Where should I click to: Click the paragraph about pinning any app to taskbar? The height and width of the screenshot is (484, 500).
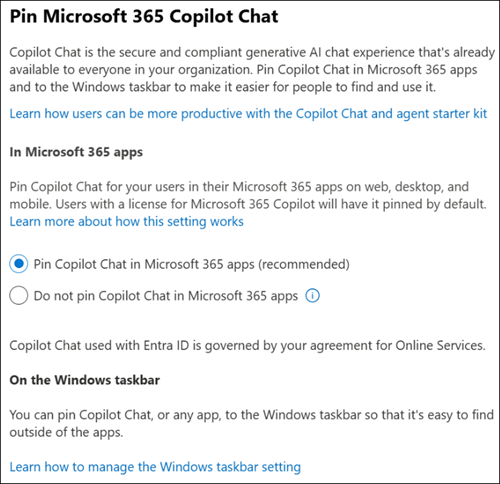(x=251, y=424)
